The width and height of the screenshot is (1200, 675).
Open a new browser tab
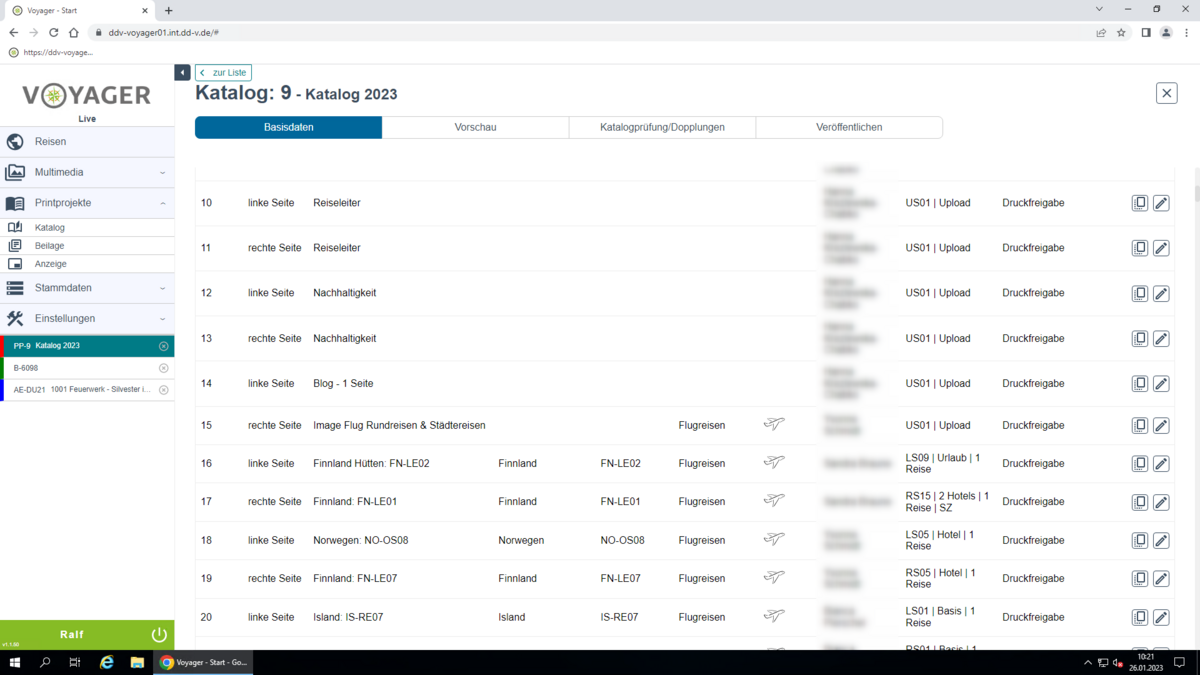coord(168,10)
